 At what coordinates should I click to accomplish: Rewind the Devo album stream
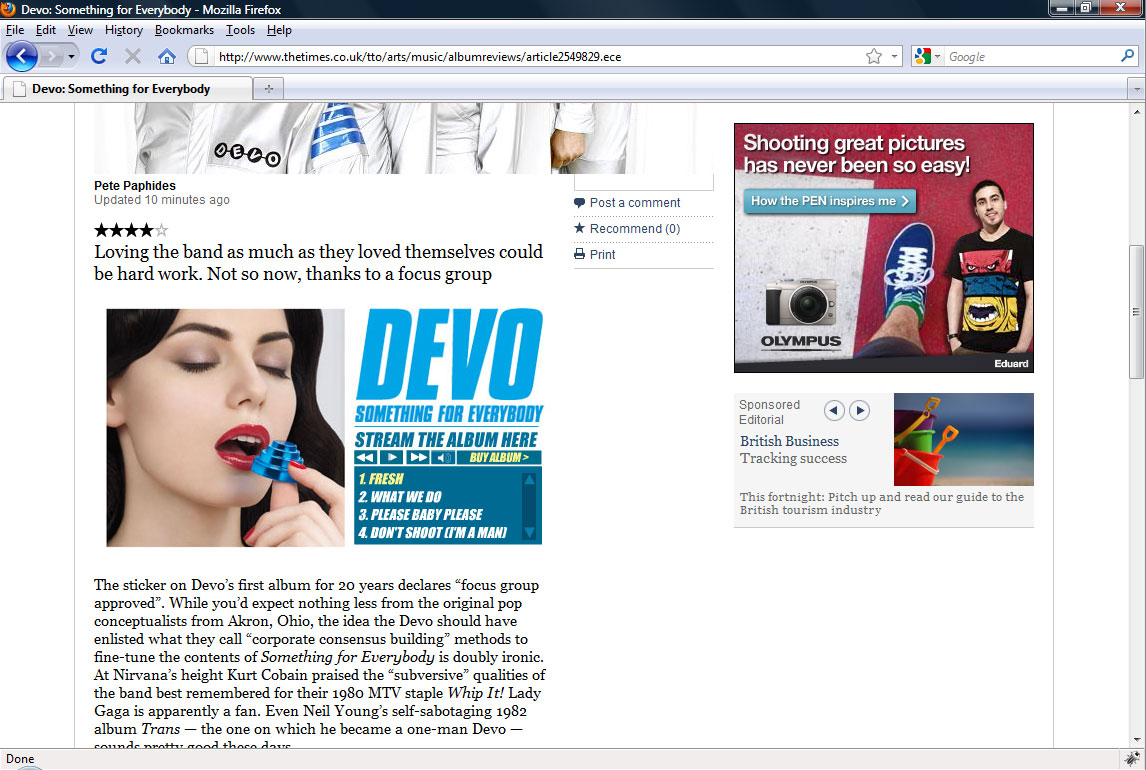click(365, 457)
